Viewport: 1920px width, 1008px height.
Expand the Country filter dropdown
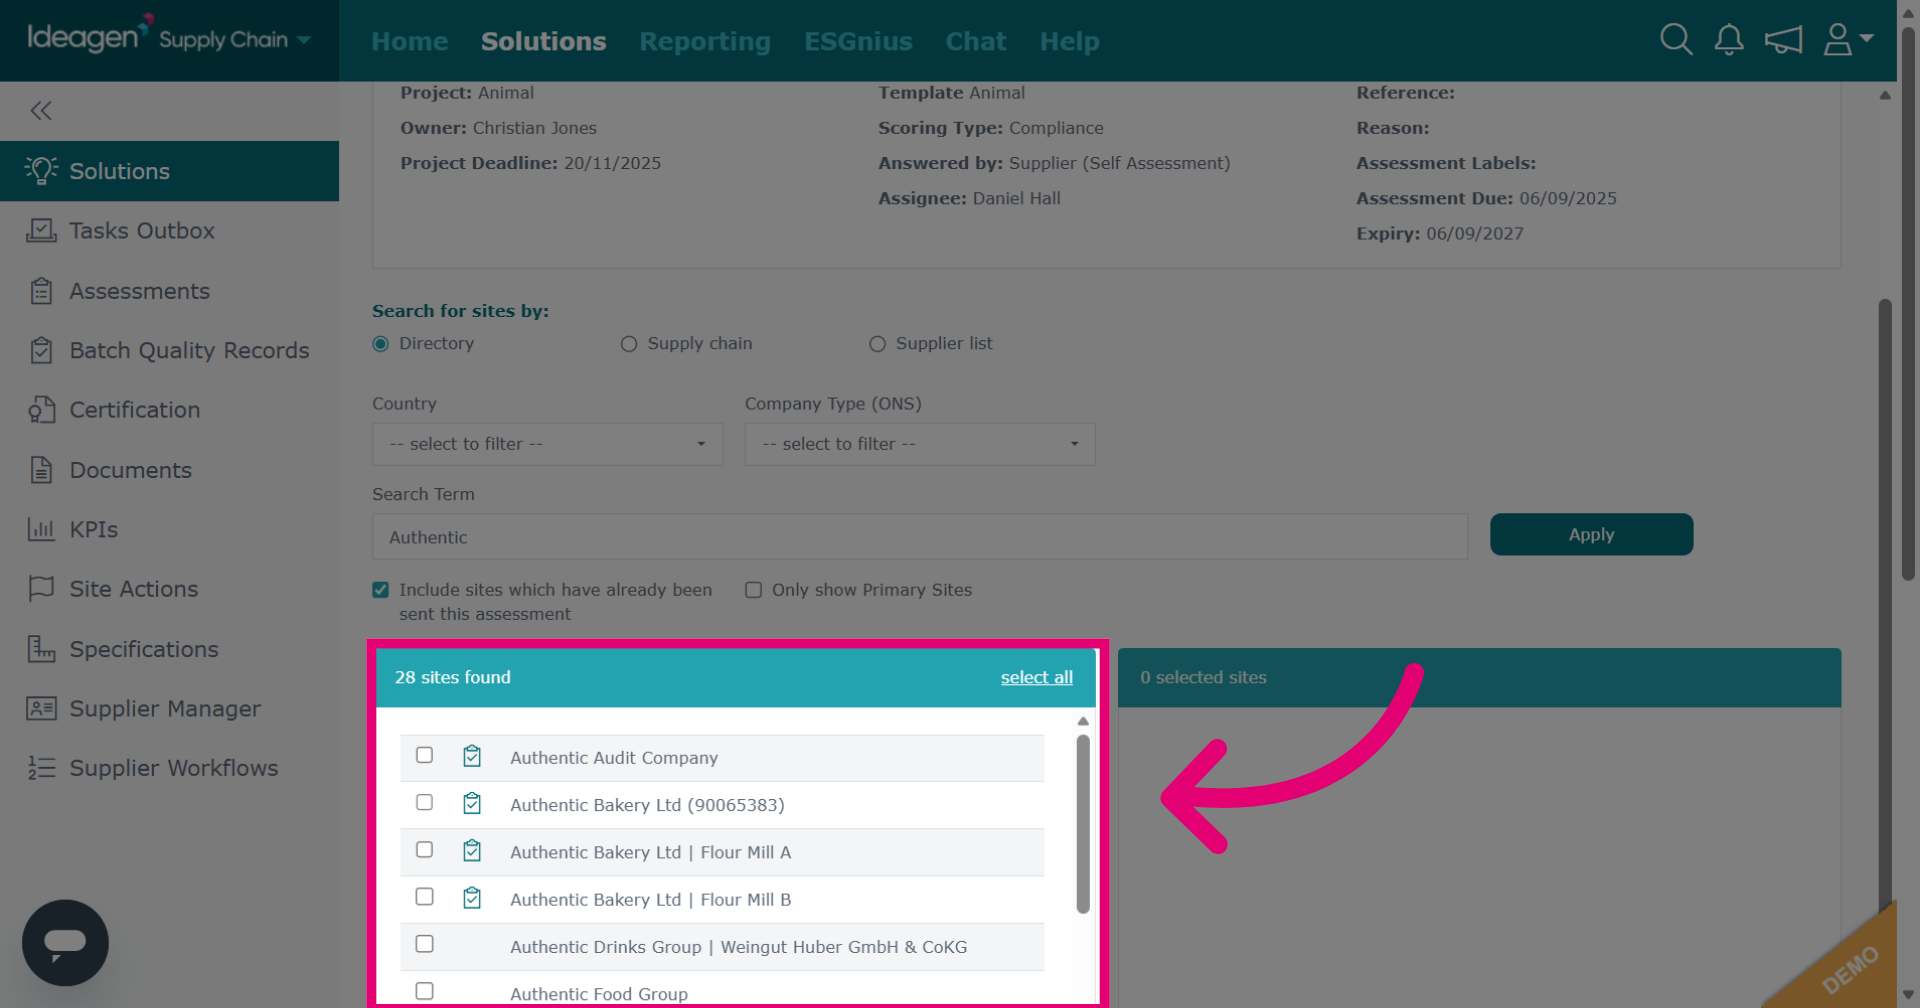click(x=547, y=444)
